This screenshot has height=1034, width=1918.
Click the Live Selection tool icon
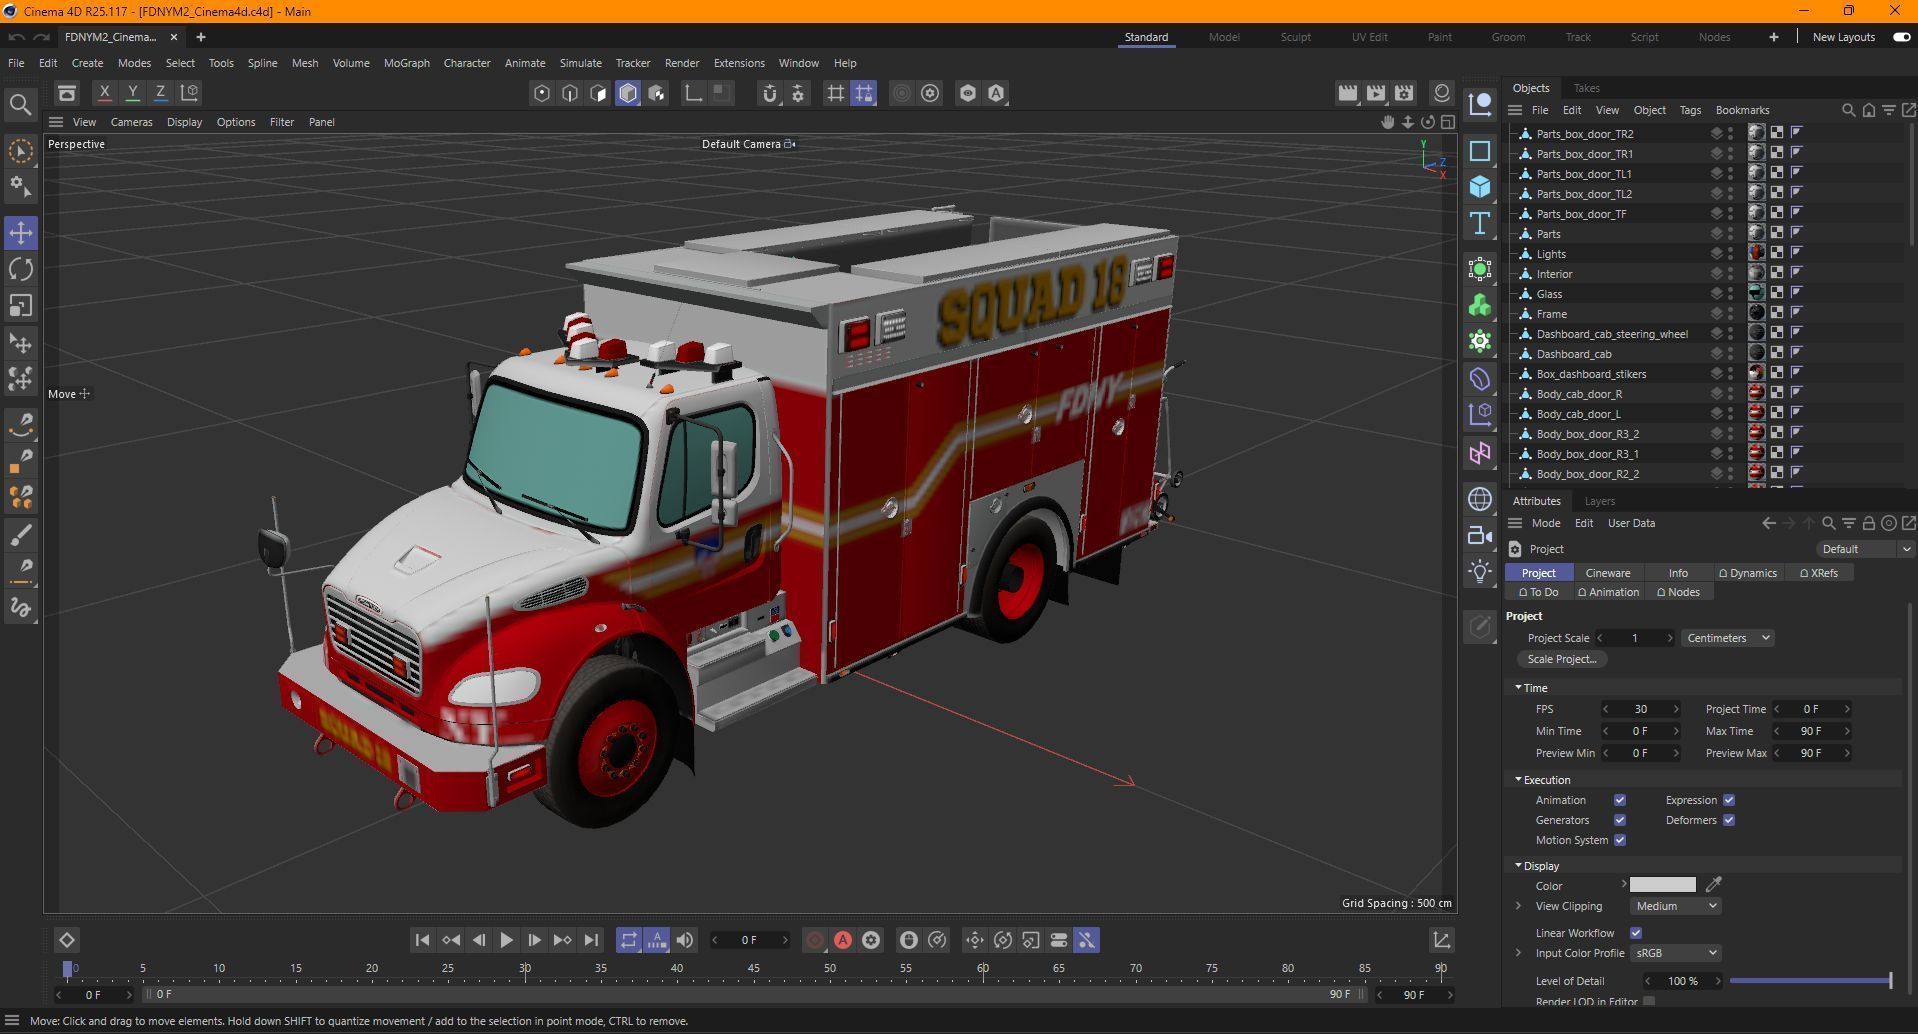pos(21,151)
